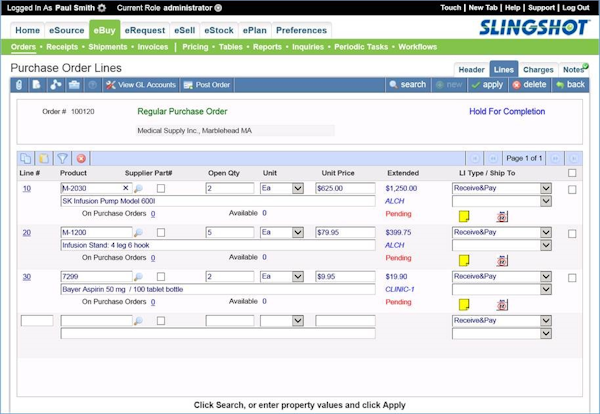Open Unit dropdown for line 30

click(x=298, y=276)
